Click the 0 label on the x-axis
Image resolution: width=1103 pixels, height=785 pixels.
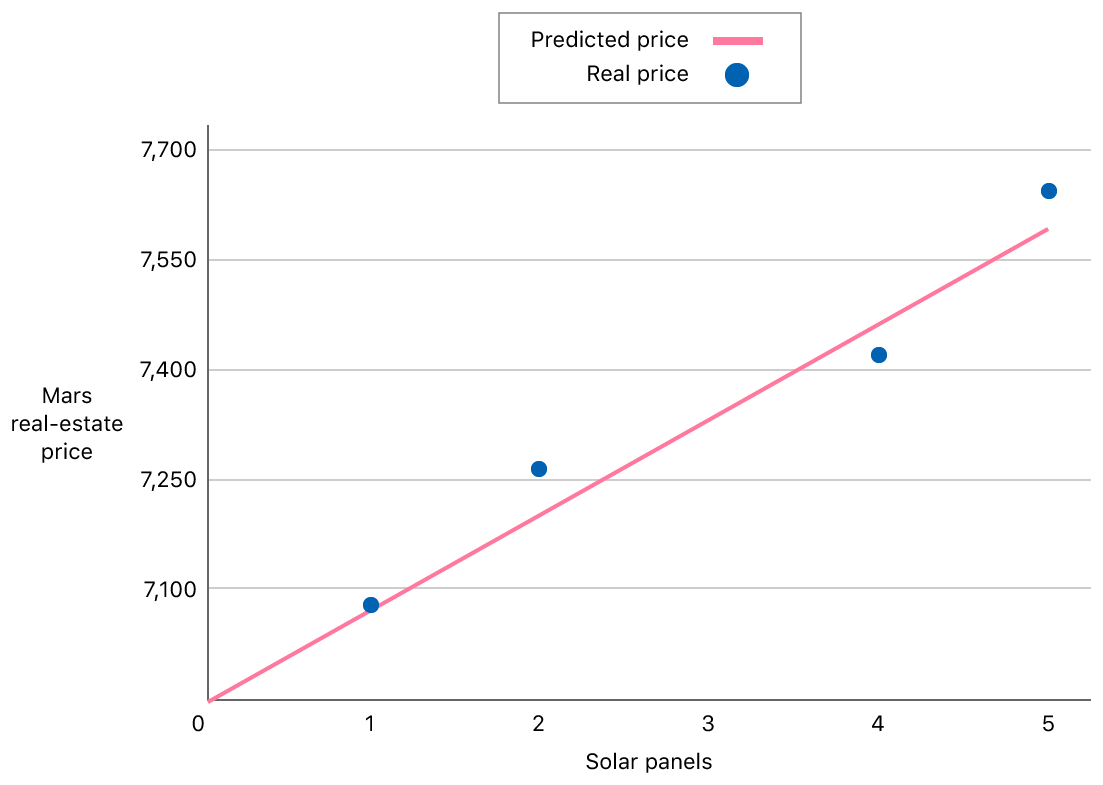[x=198, y=724]
